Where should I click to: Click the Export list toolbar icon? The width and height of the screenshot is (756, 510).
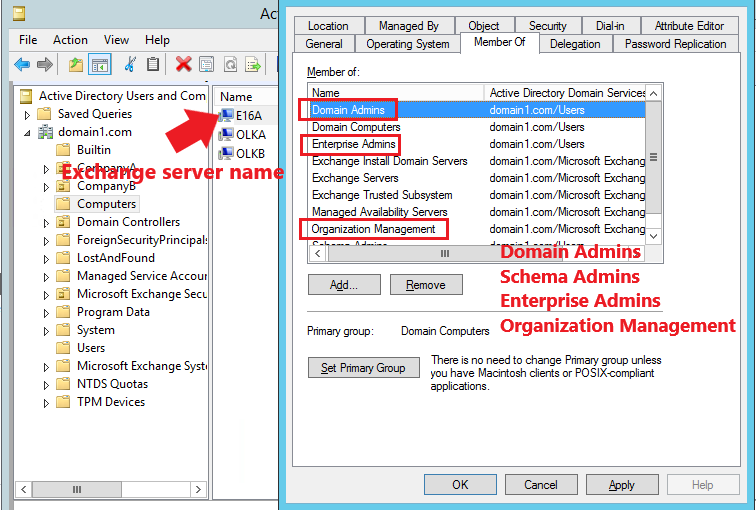(x=253, y=64)
